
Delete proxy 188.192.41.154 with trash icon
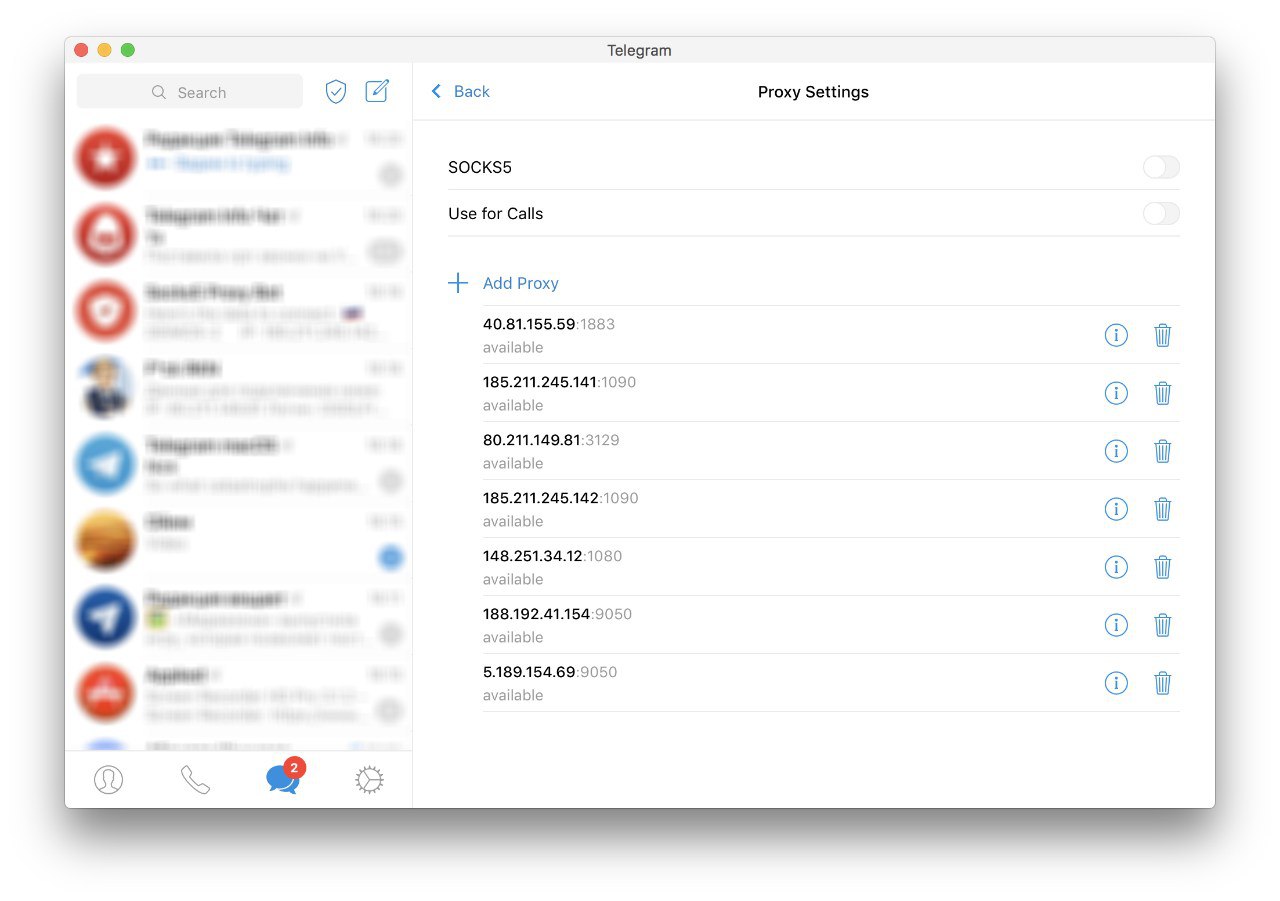[1162, 625]
